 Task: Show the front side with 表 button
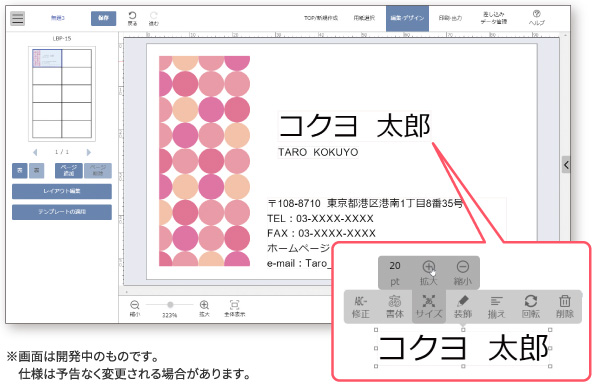pyautogui.click(x=19, y=171)
